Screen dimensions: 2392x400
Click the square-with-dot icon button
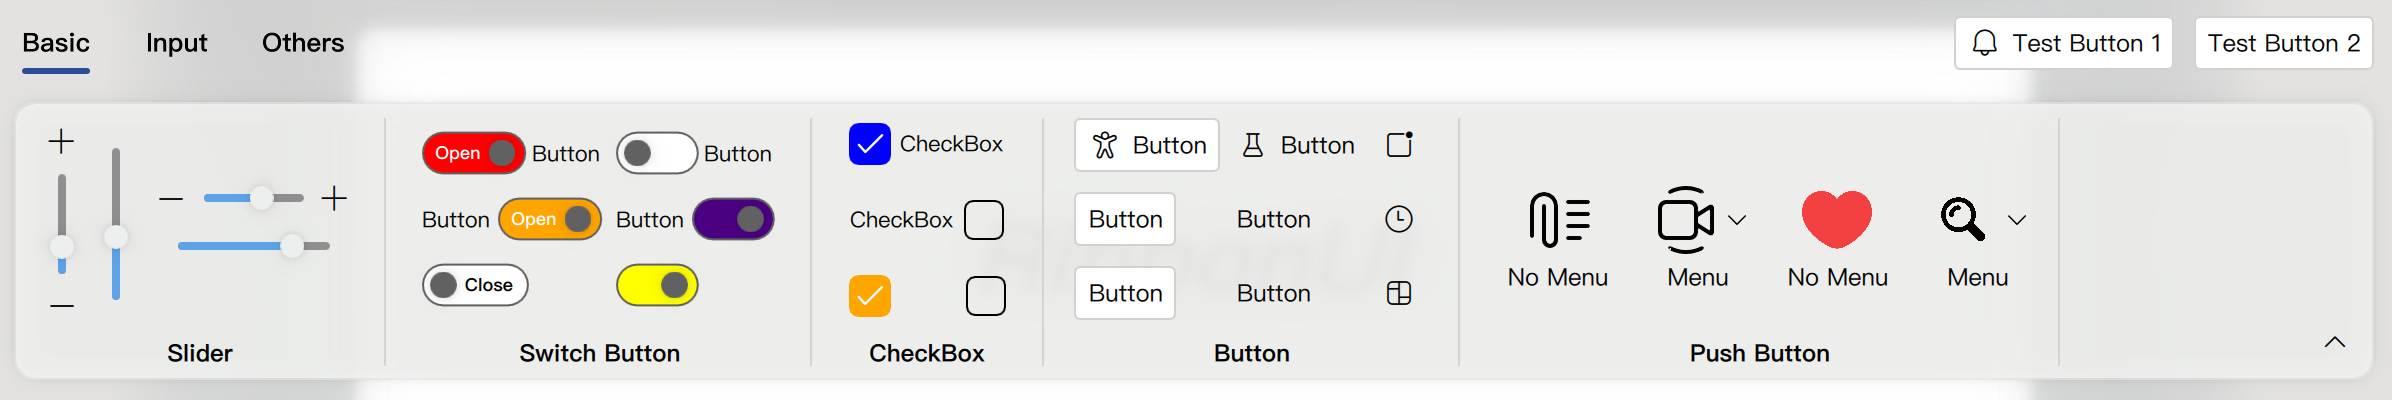[x=1400, y=145]
